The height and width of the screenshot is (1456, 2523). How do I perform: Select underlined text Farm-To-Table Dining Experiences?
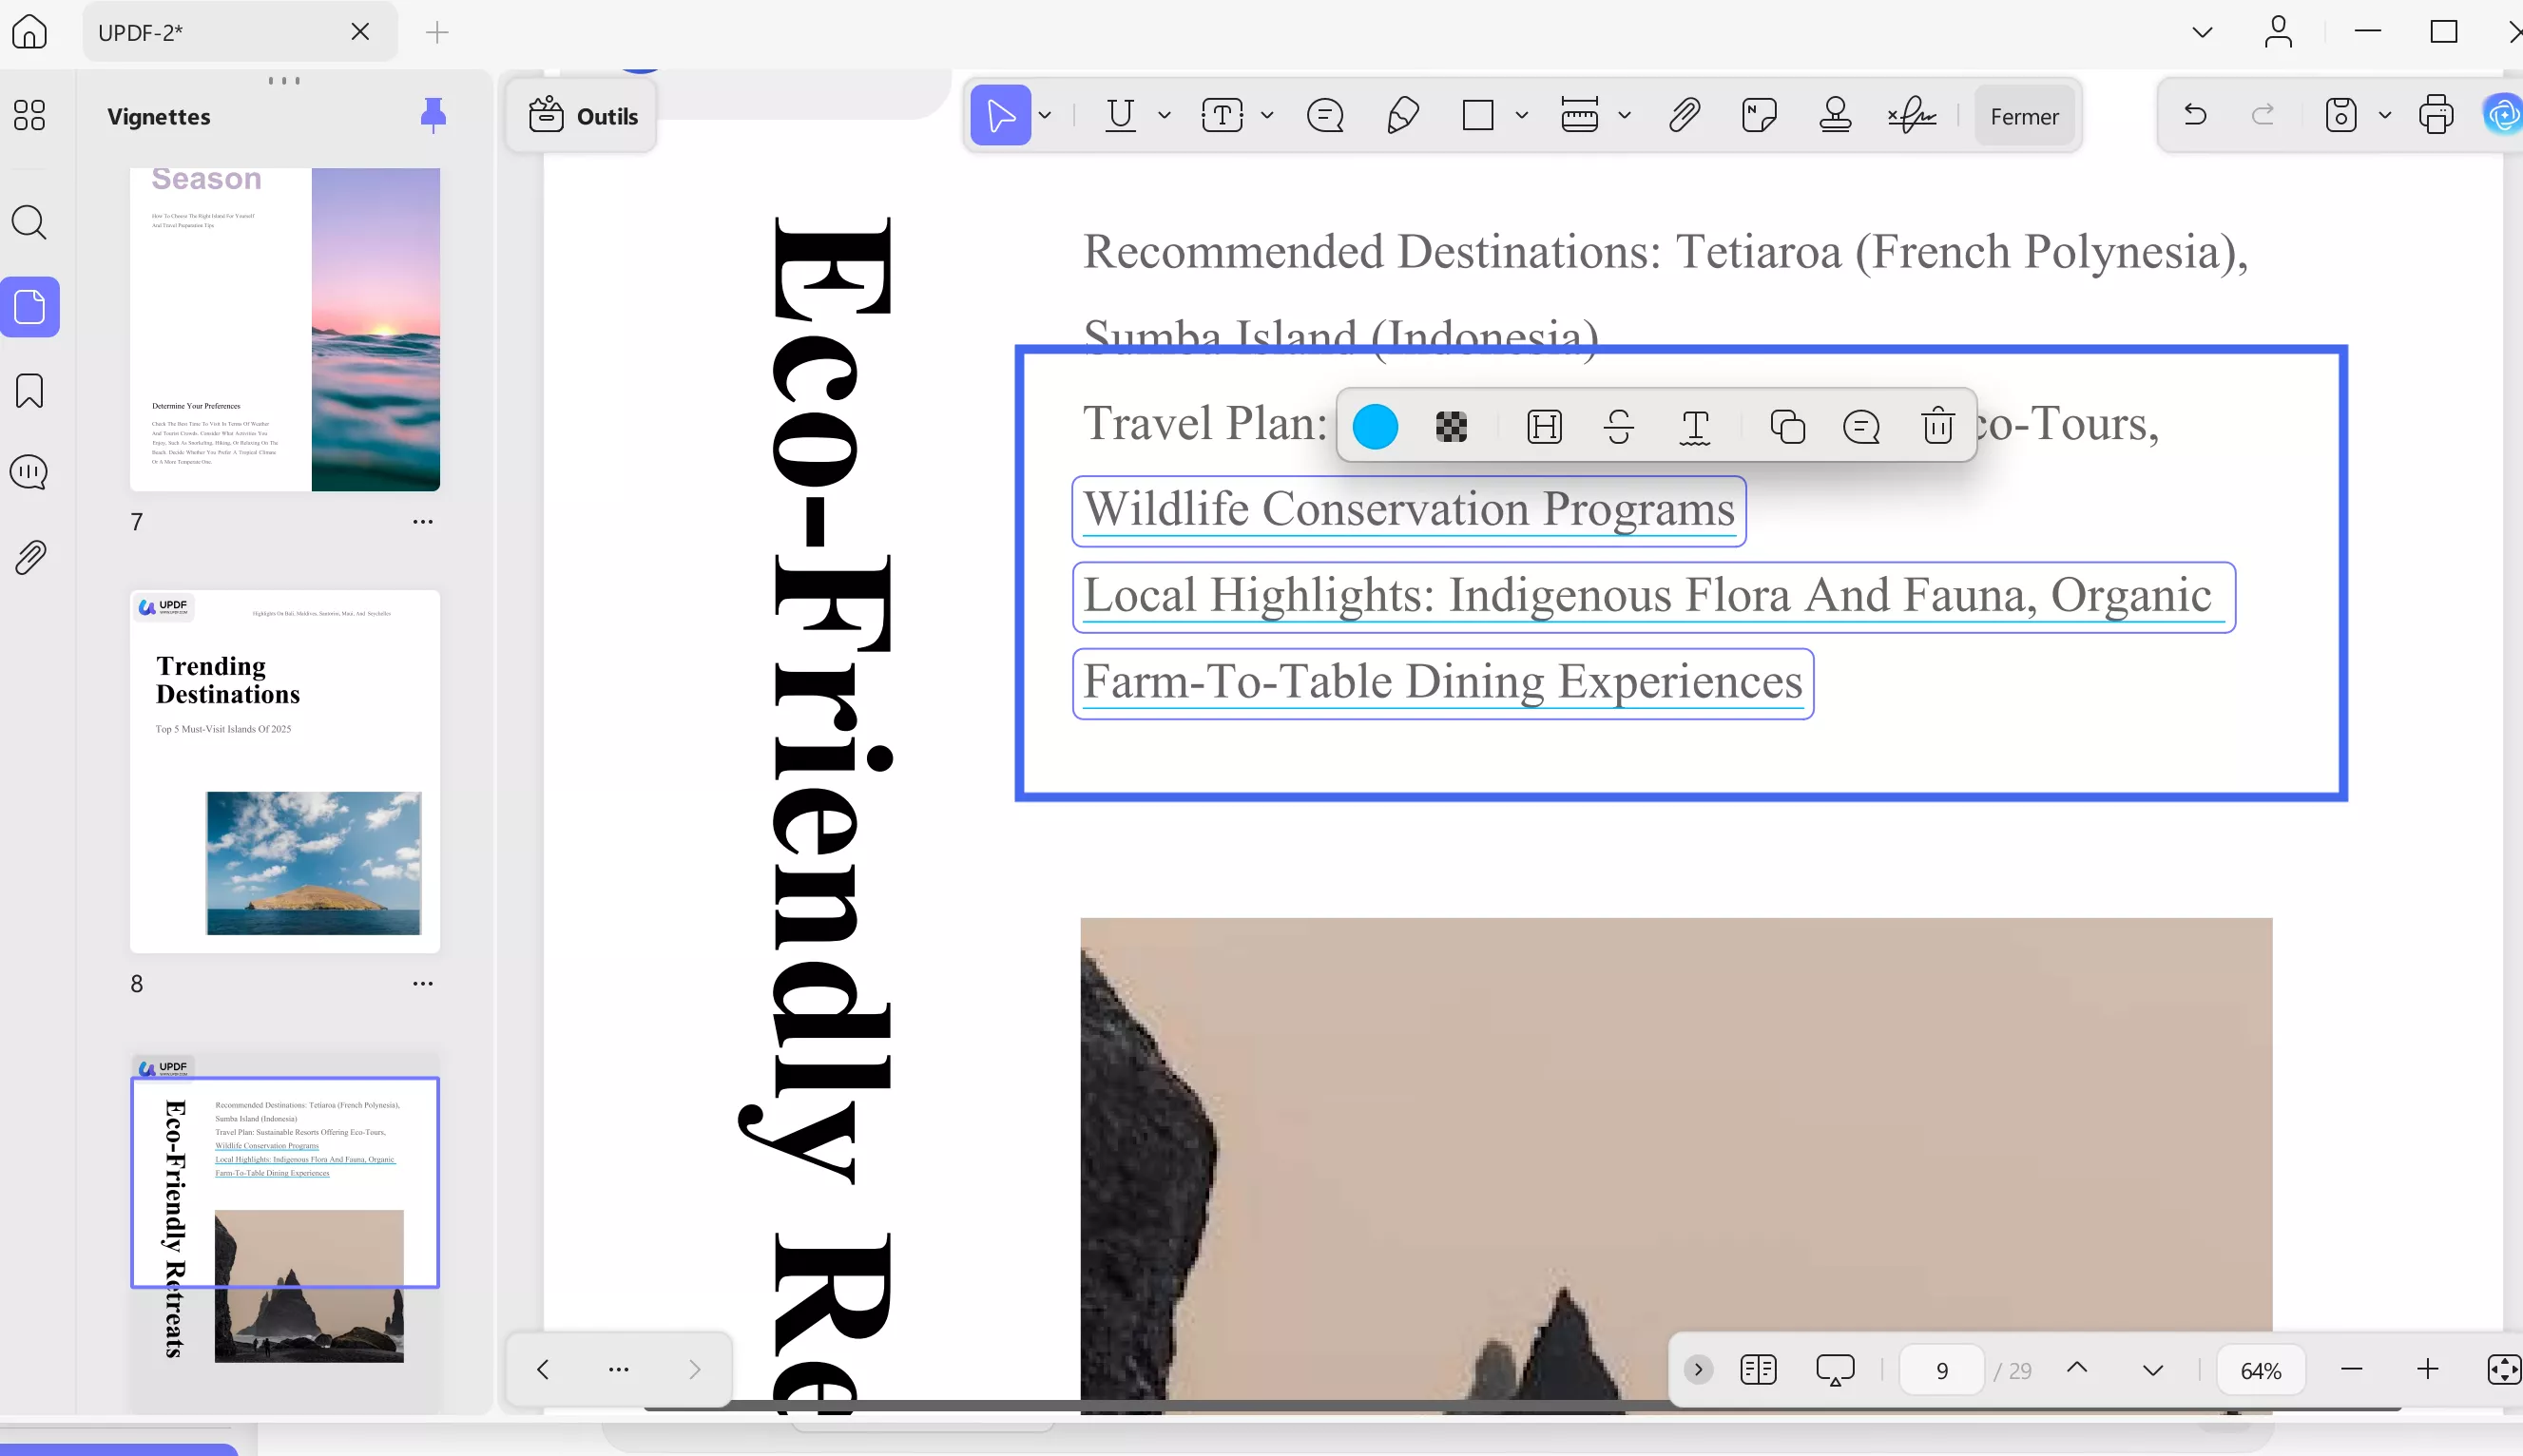point(1443,684)
